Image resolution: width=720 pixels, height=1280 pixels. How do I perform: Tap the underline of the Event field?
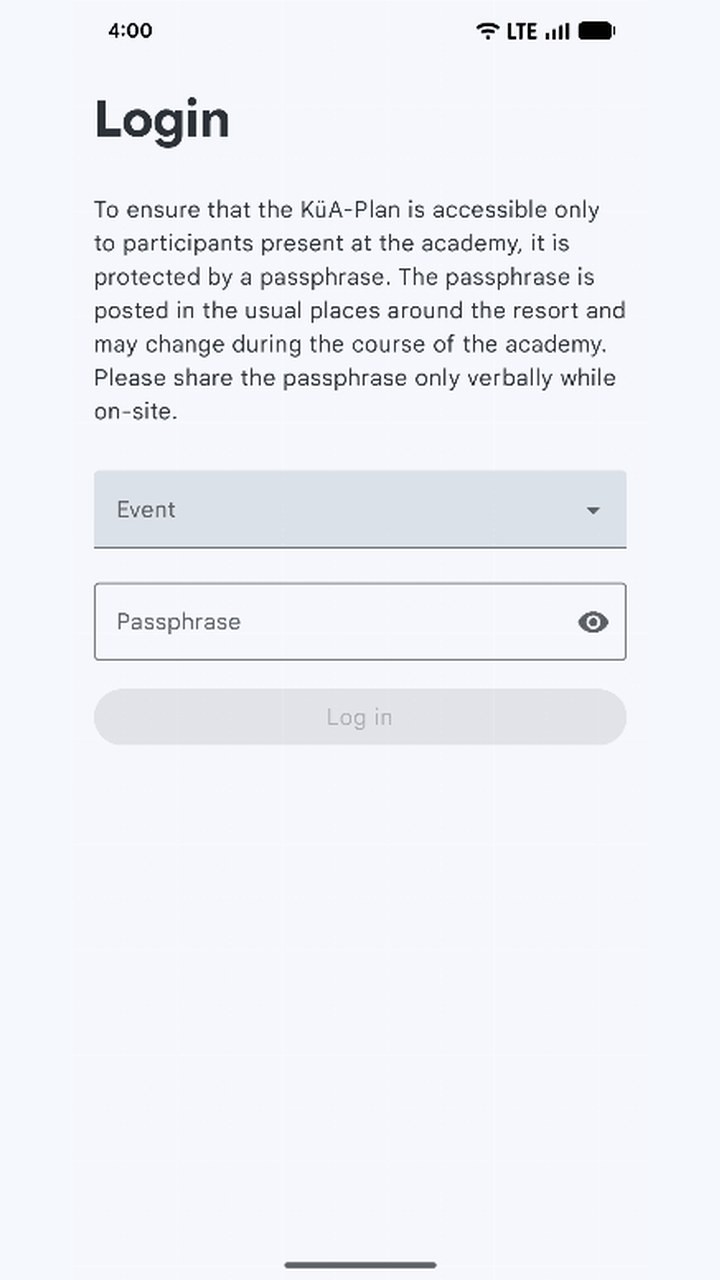360,547
